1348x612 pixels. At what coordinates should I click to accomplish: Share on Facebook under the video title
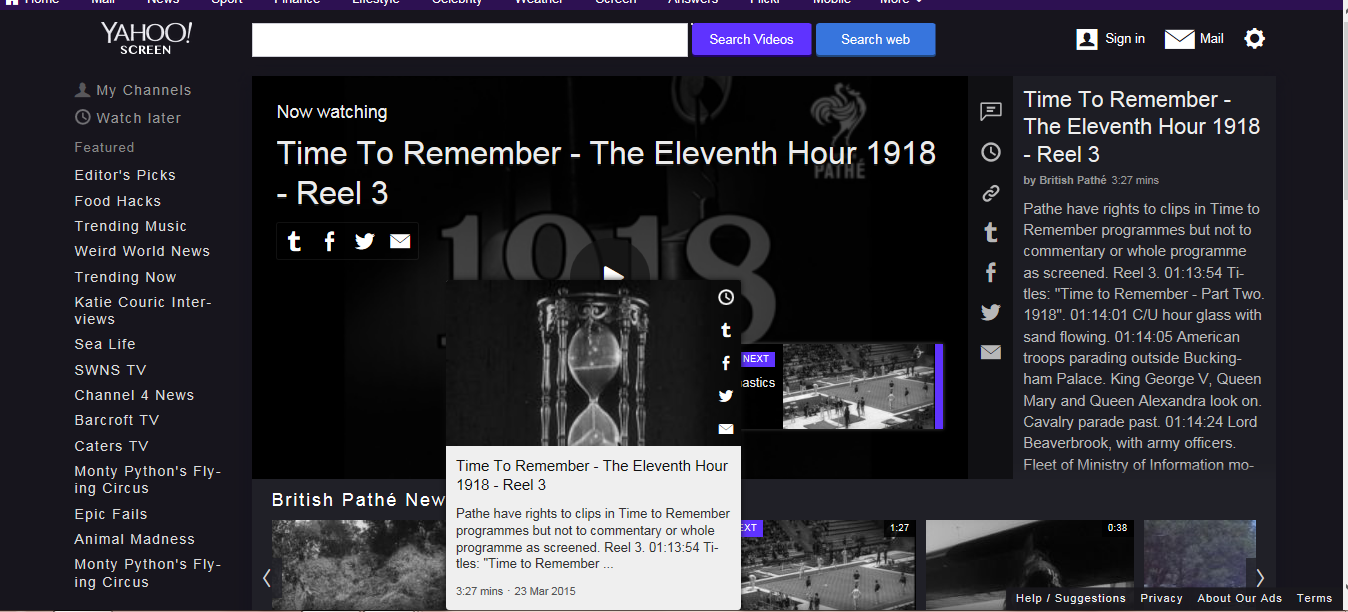coord(329,241)
